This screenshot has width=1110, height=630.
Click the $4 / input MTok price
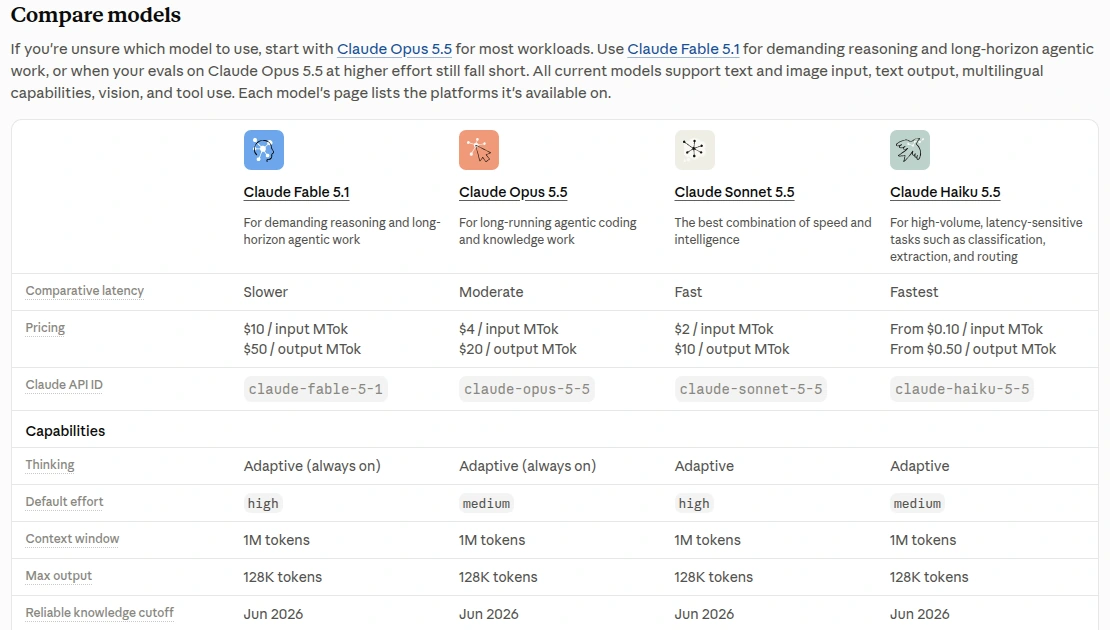tap(509, 328)
